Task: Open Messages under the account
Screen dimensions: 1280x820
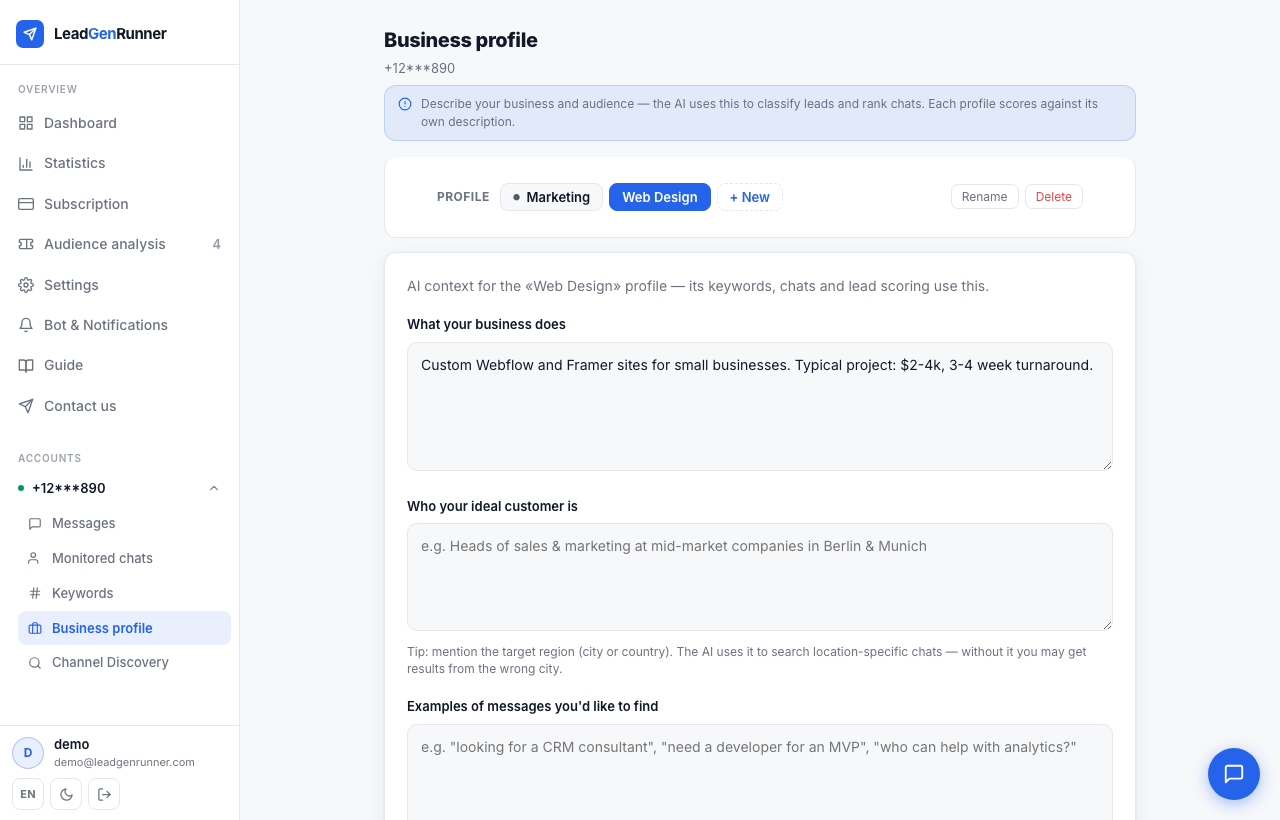Action: click(x=124, y=523)
